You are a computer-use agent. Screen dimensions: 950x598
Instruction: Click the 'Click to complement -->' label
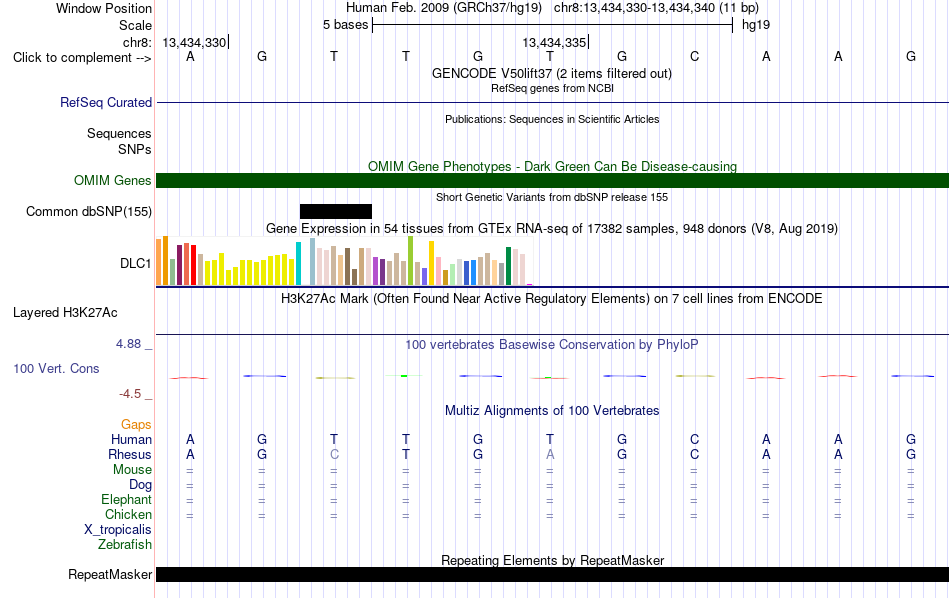pyautogui.click(x=82, y=58)
